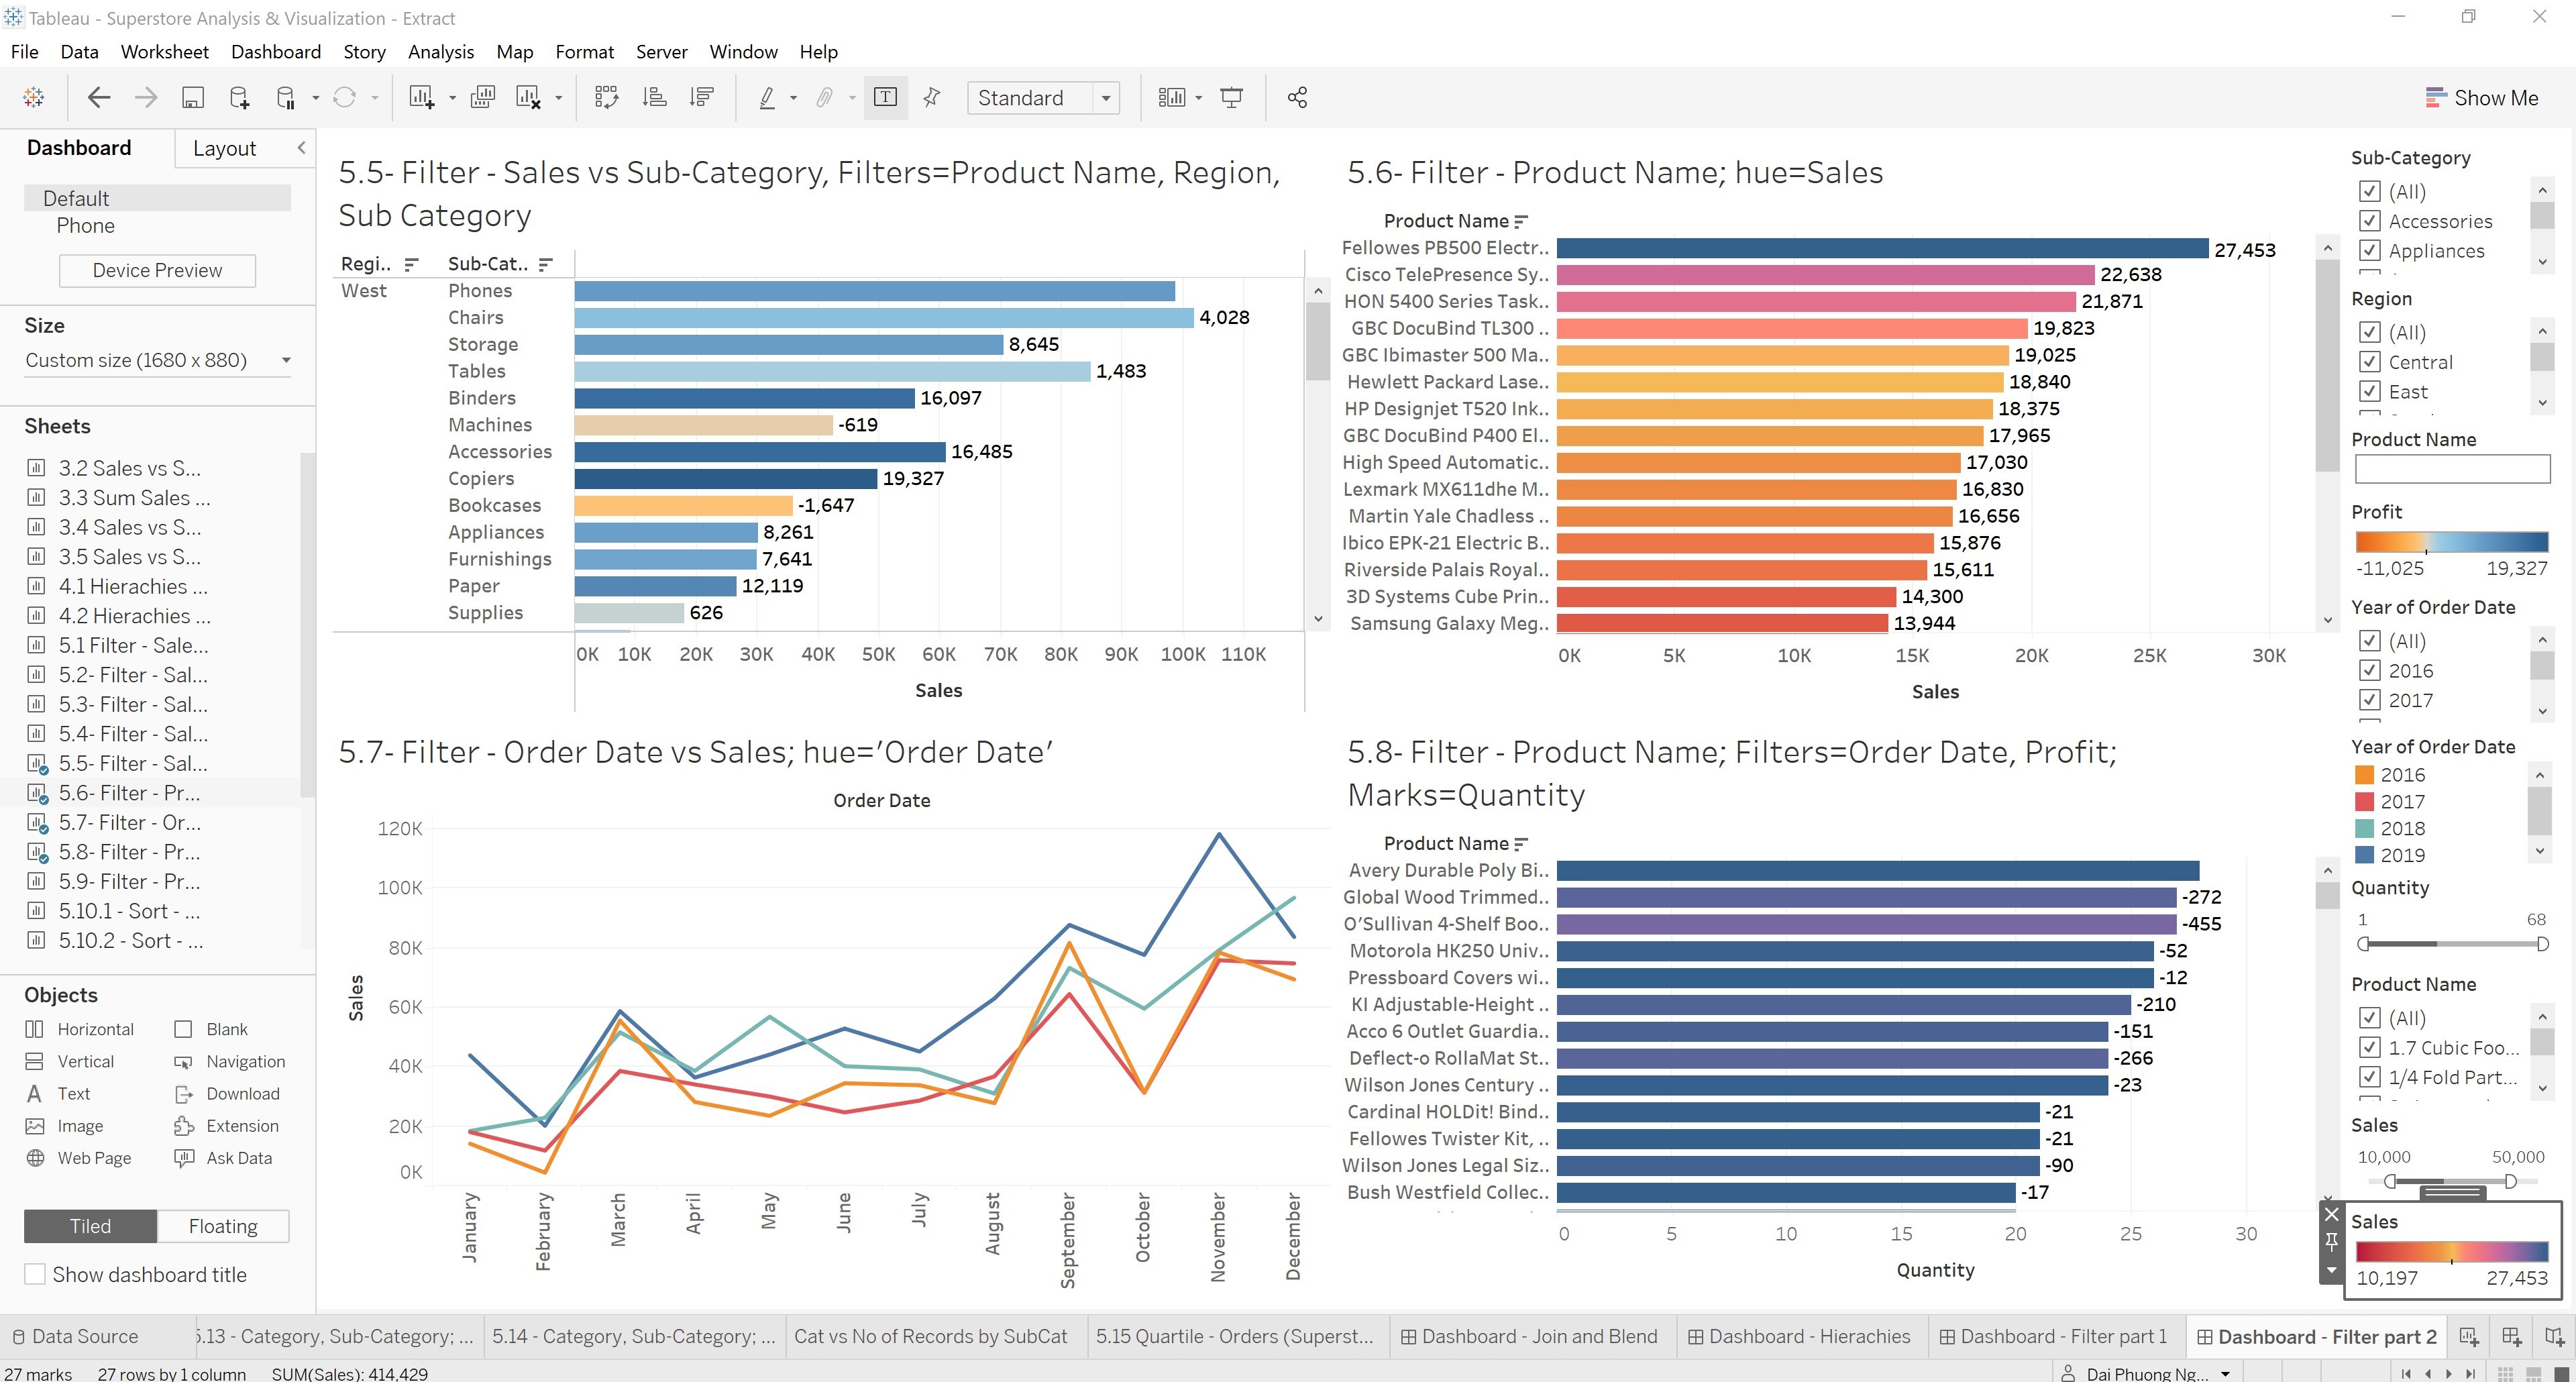Click the New Data Source icon
Screen dimensions: 2576x1382
coord(239,97)
